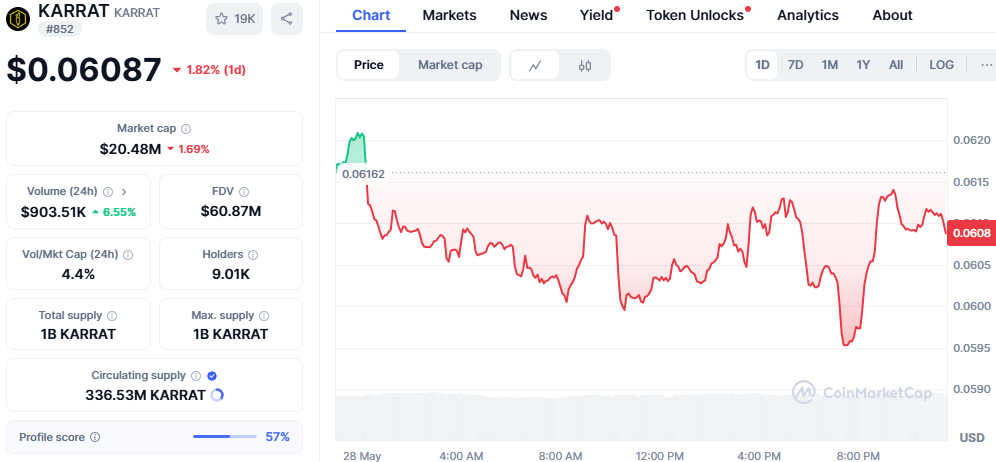Open the Token Unlocks tab
The image size is (996, 462).
(x=695, y=15)
